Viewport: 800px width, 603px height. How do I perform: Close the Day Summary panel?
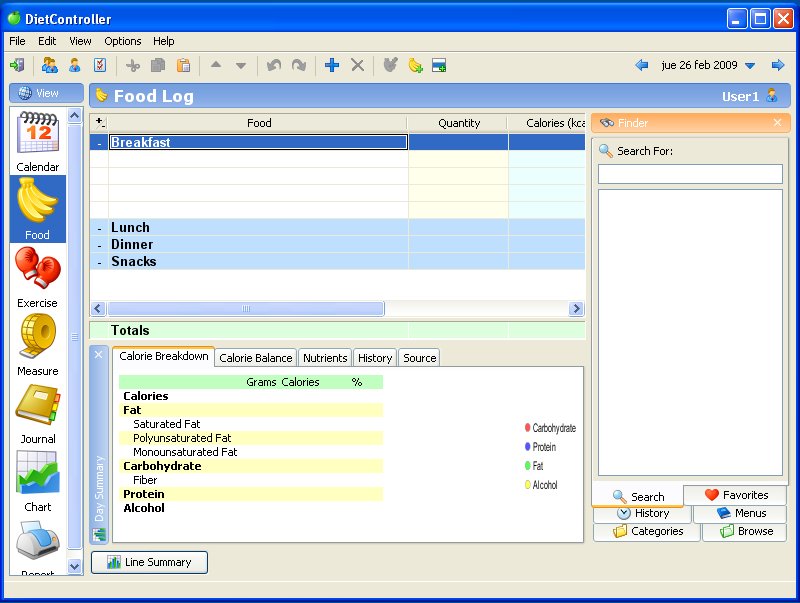tap(99, 355)
